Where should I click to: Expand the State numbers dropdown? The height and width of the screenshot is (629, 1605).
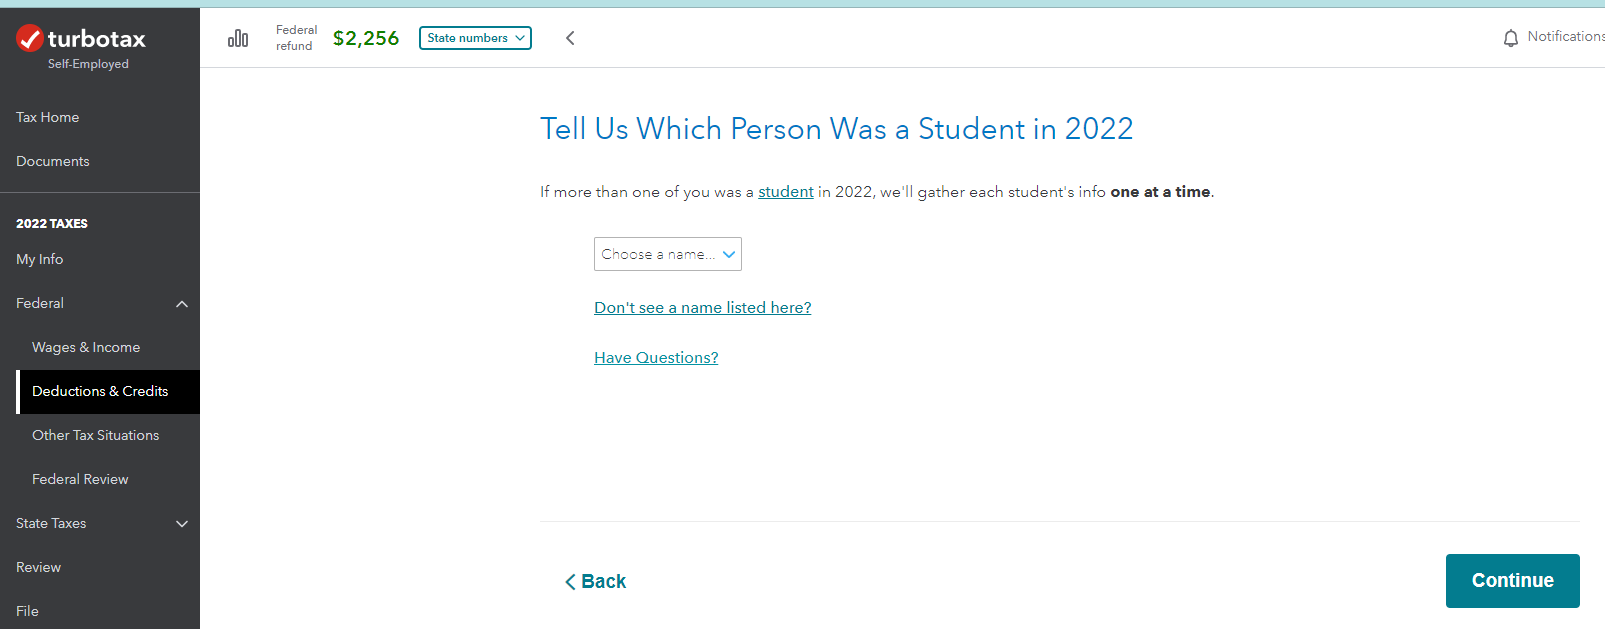(475, 38)
